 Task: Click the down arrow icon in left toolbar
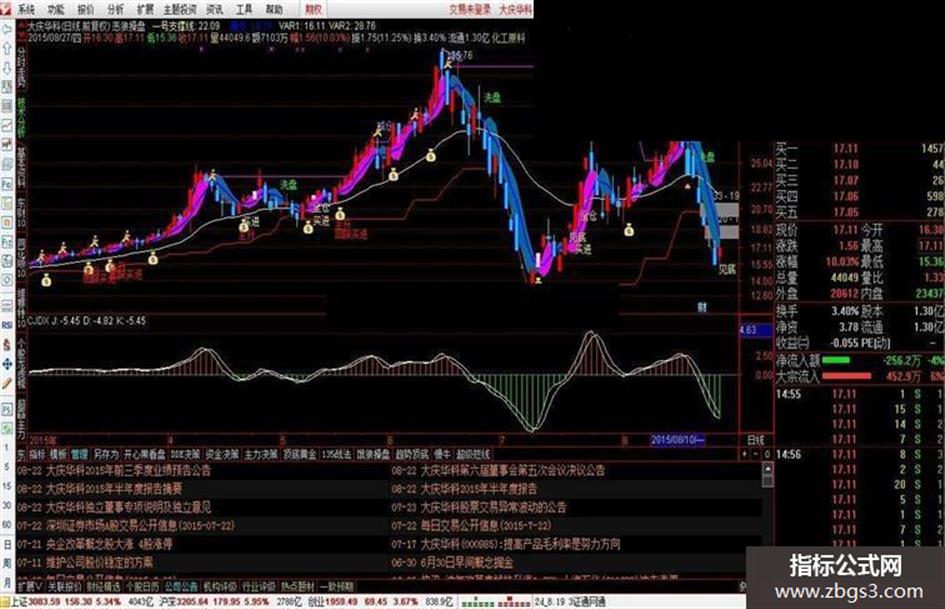(x=7, y=67)
